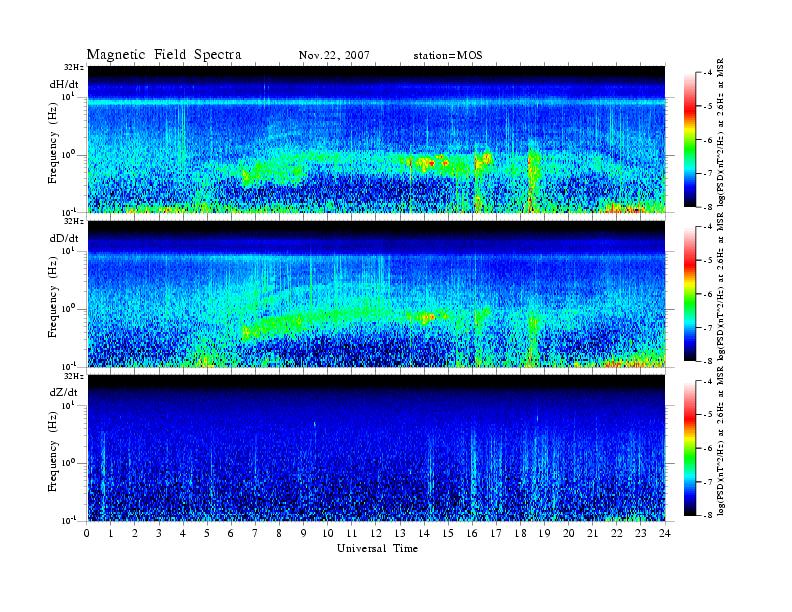Click Universal Time tick label "14"
This screenshot has height=612, width=792.
424,534
